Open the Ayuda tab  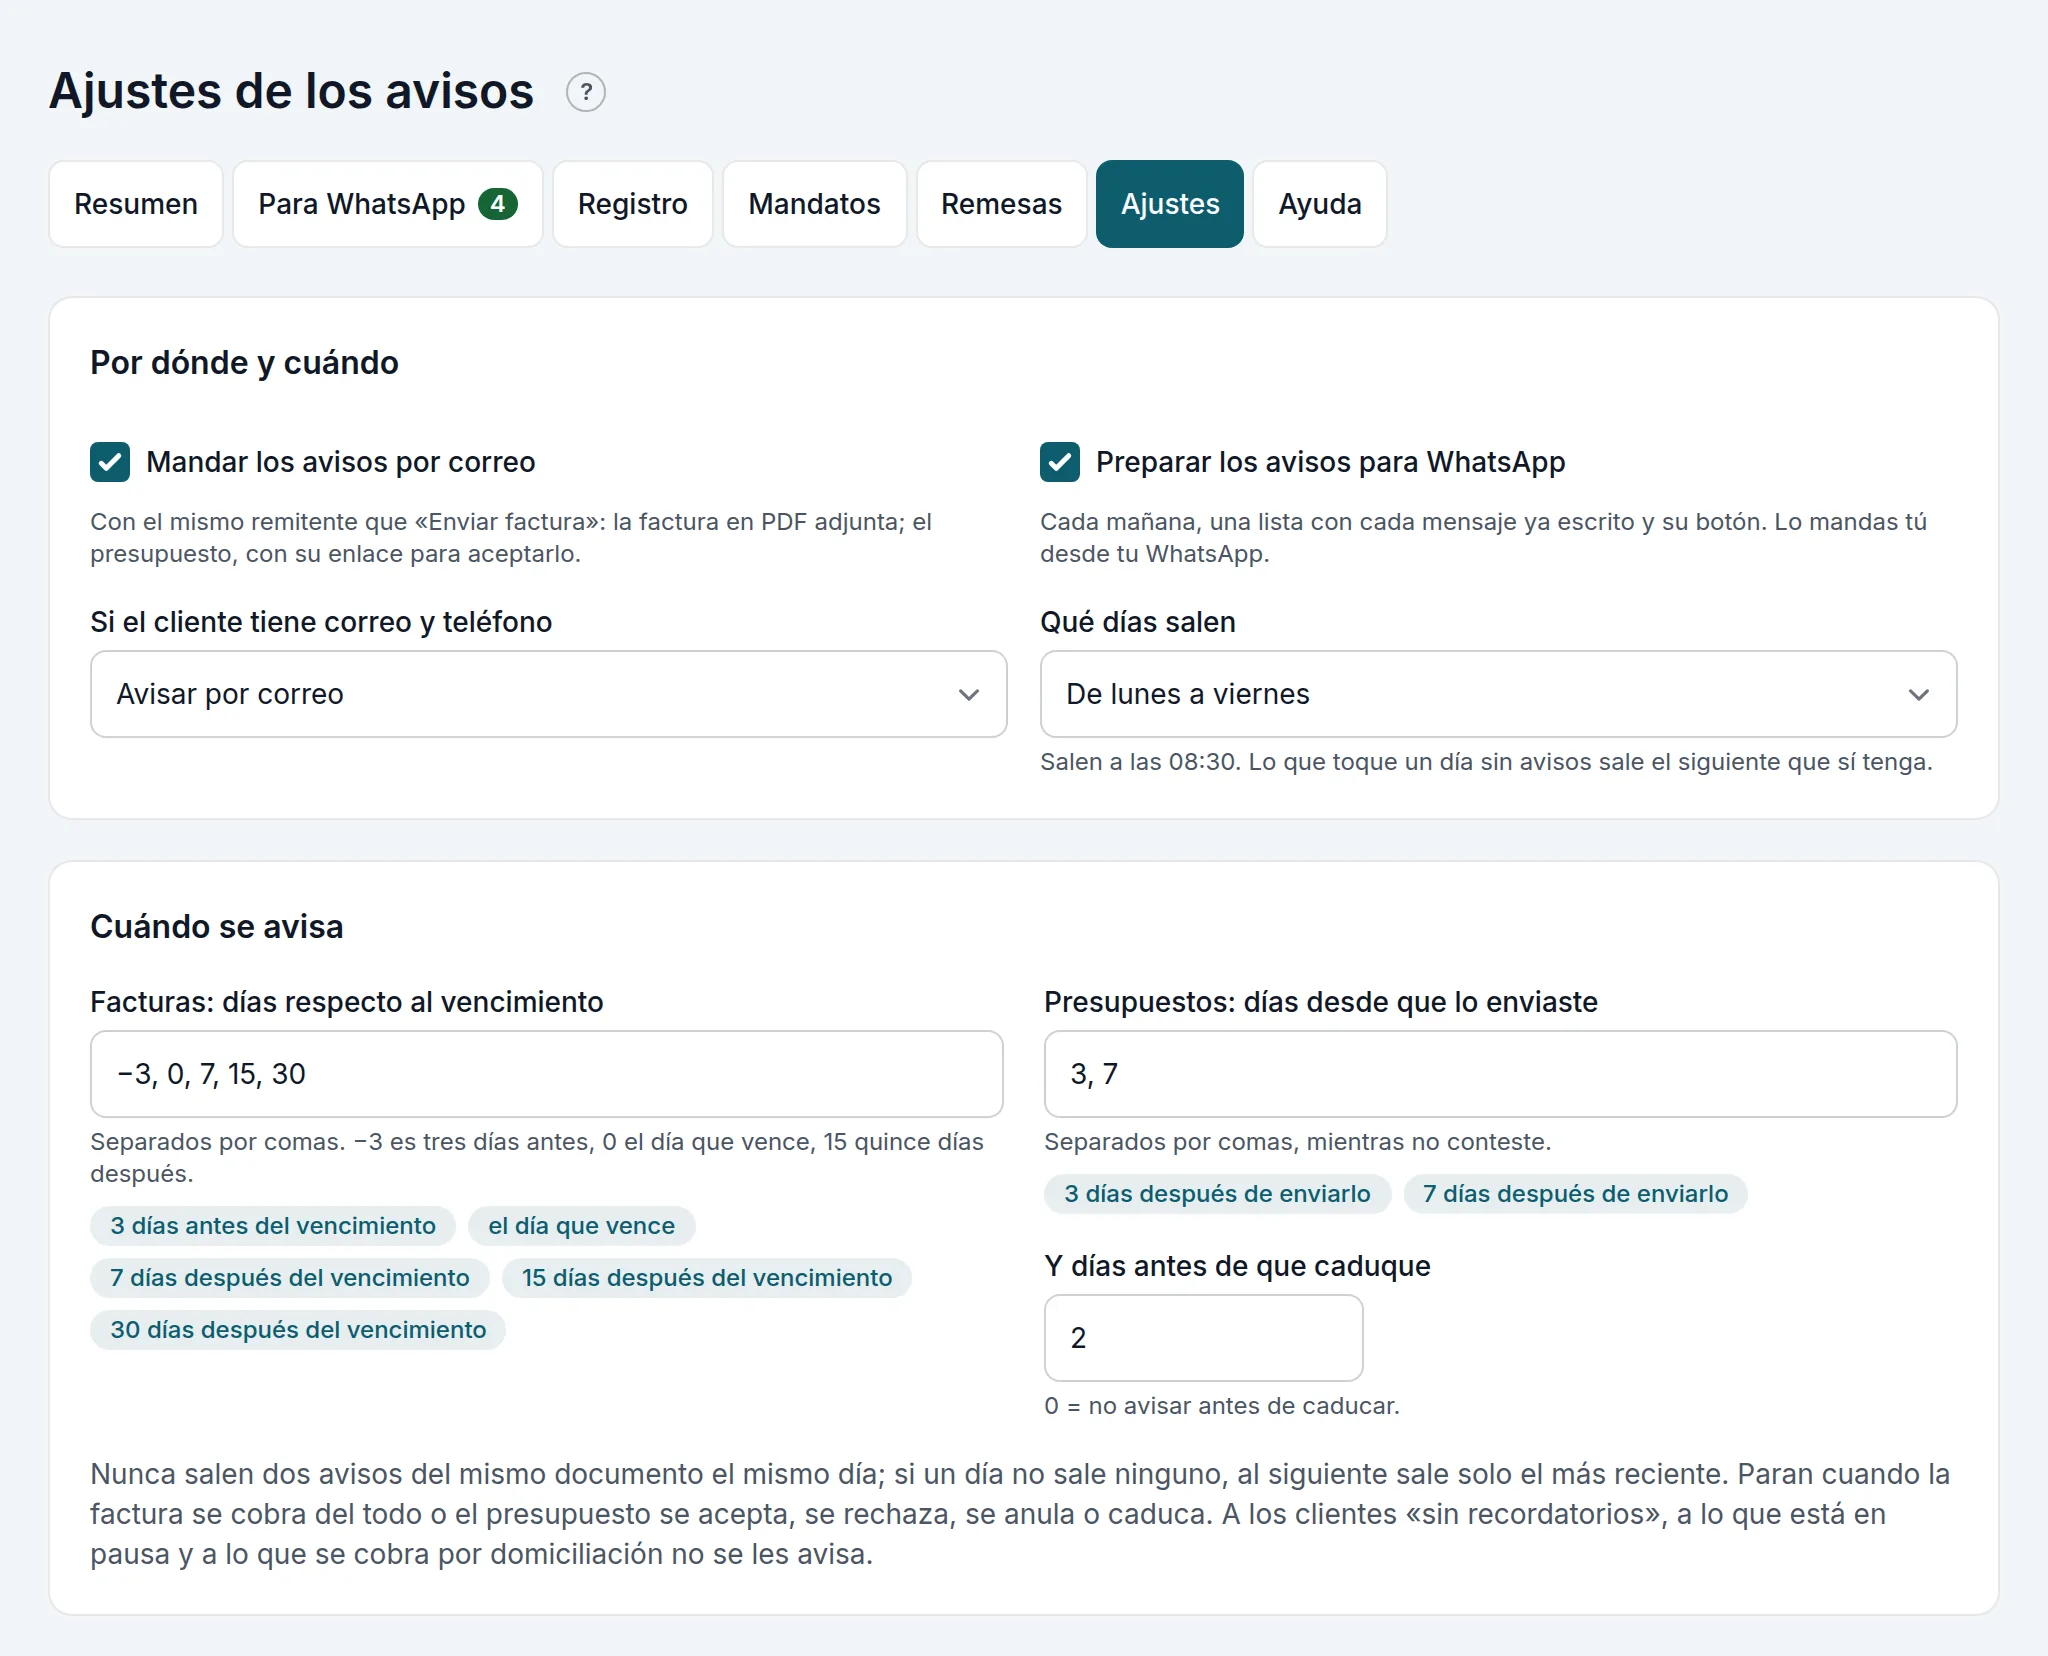click(1320, 204)
